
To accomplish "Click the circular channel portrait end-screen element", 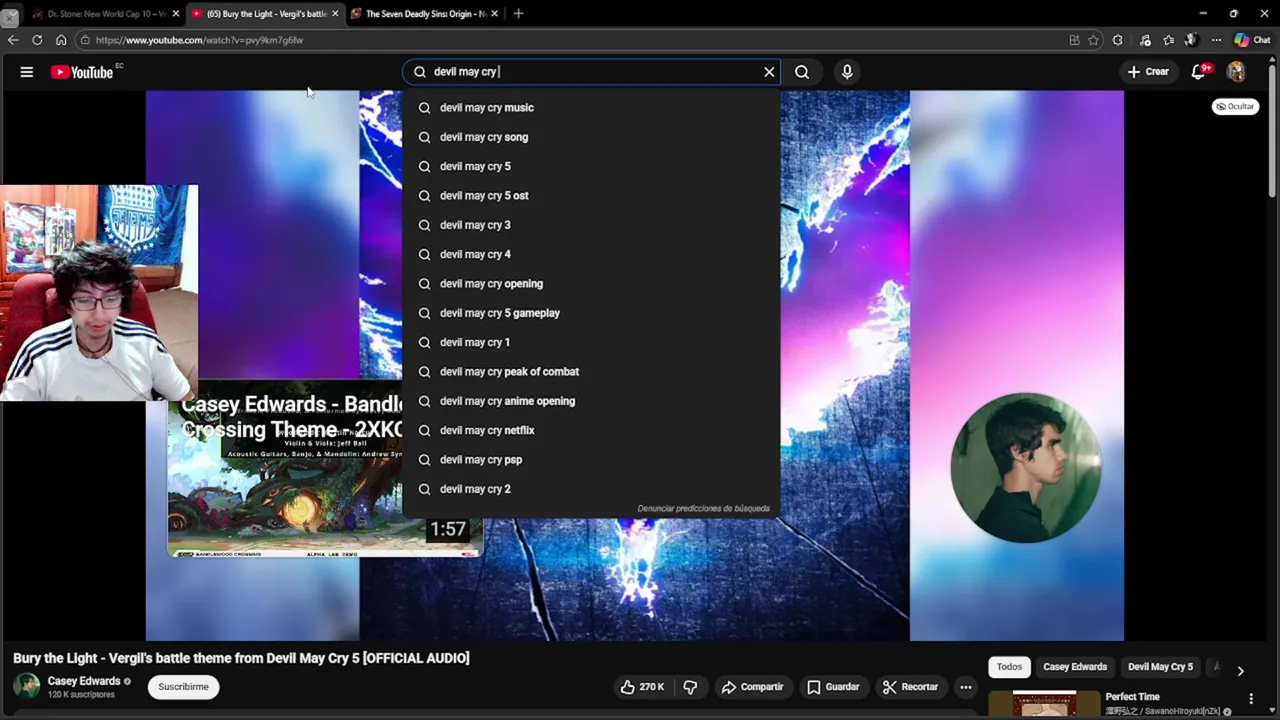I will pyautogui.click(x=1025, y=468).
